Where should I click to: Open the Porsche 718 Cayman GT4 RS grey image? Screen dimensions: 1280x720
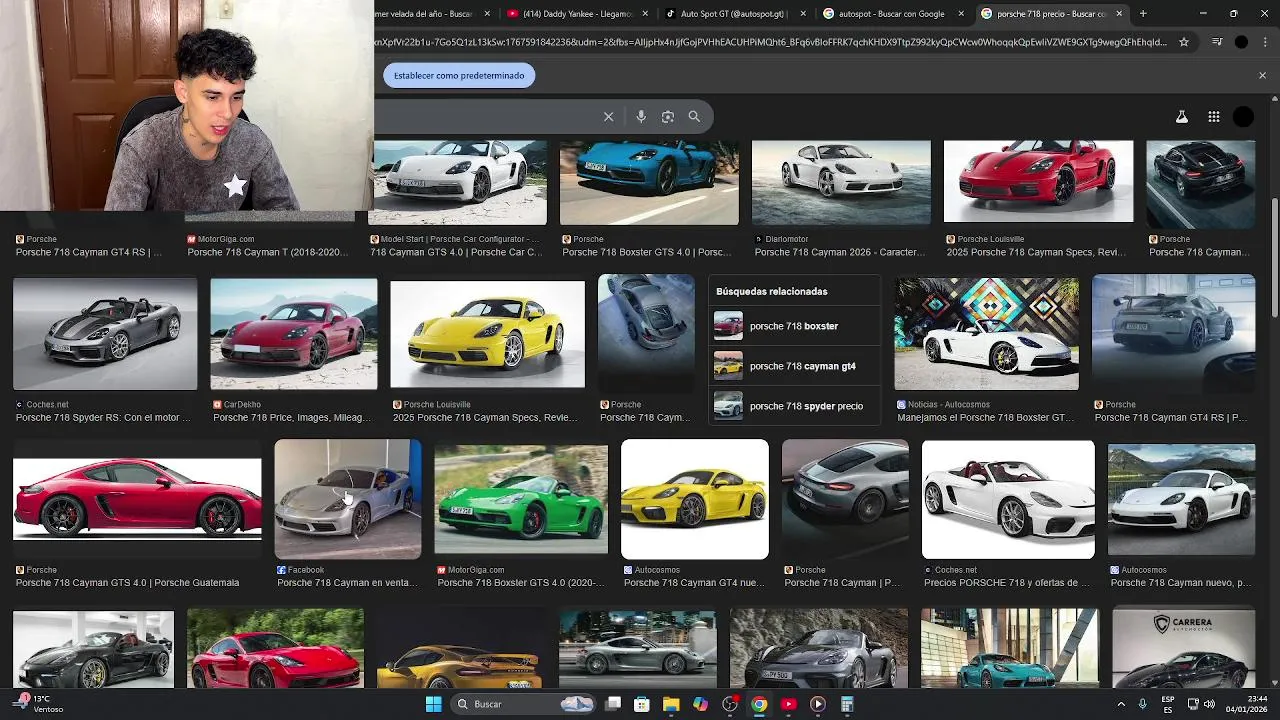pos(1173,334)
